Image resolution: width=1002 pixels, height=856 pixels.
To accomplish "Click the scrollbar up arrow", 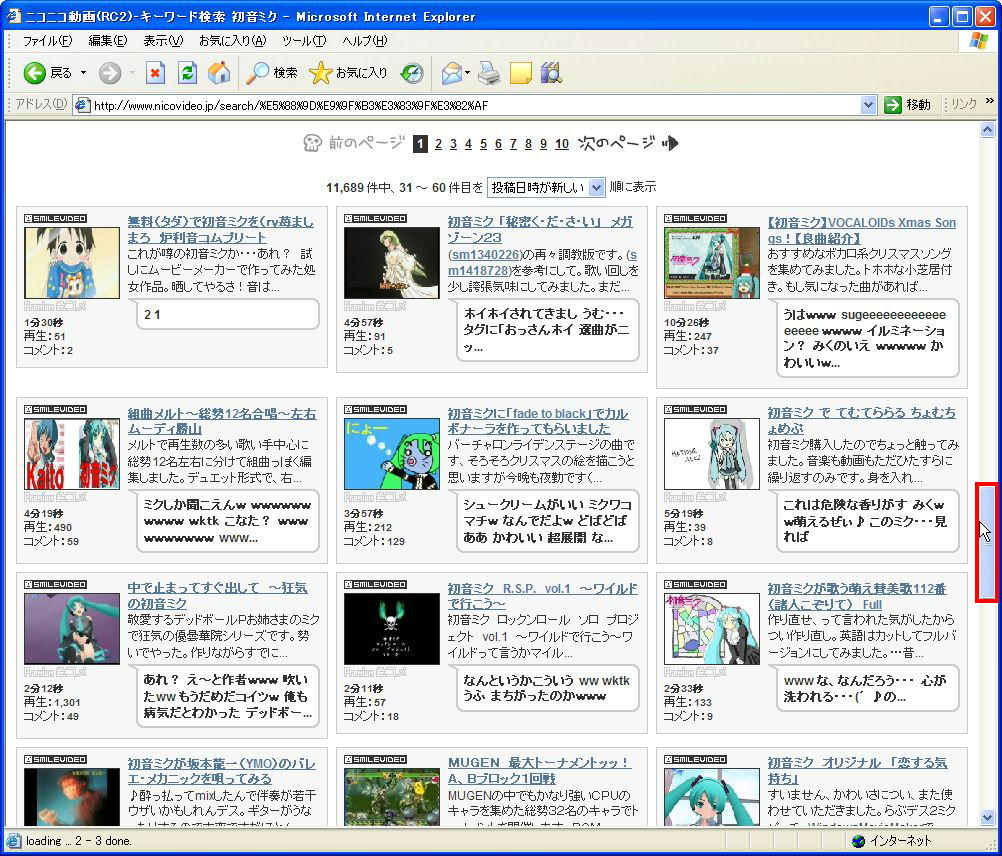I will (x=987, y=130).
